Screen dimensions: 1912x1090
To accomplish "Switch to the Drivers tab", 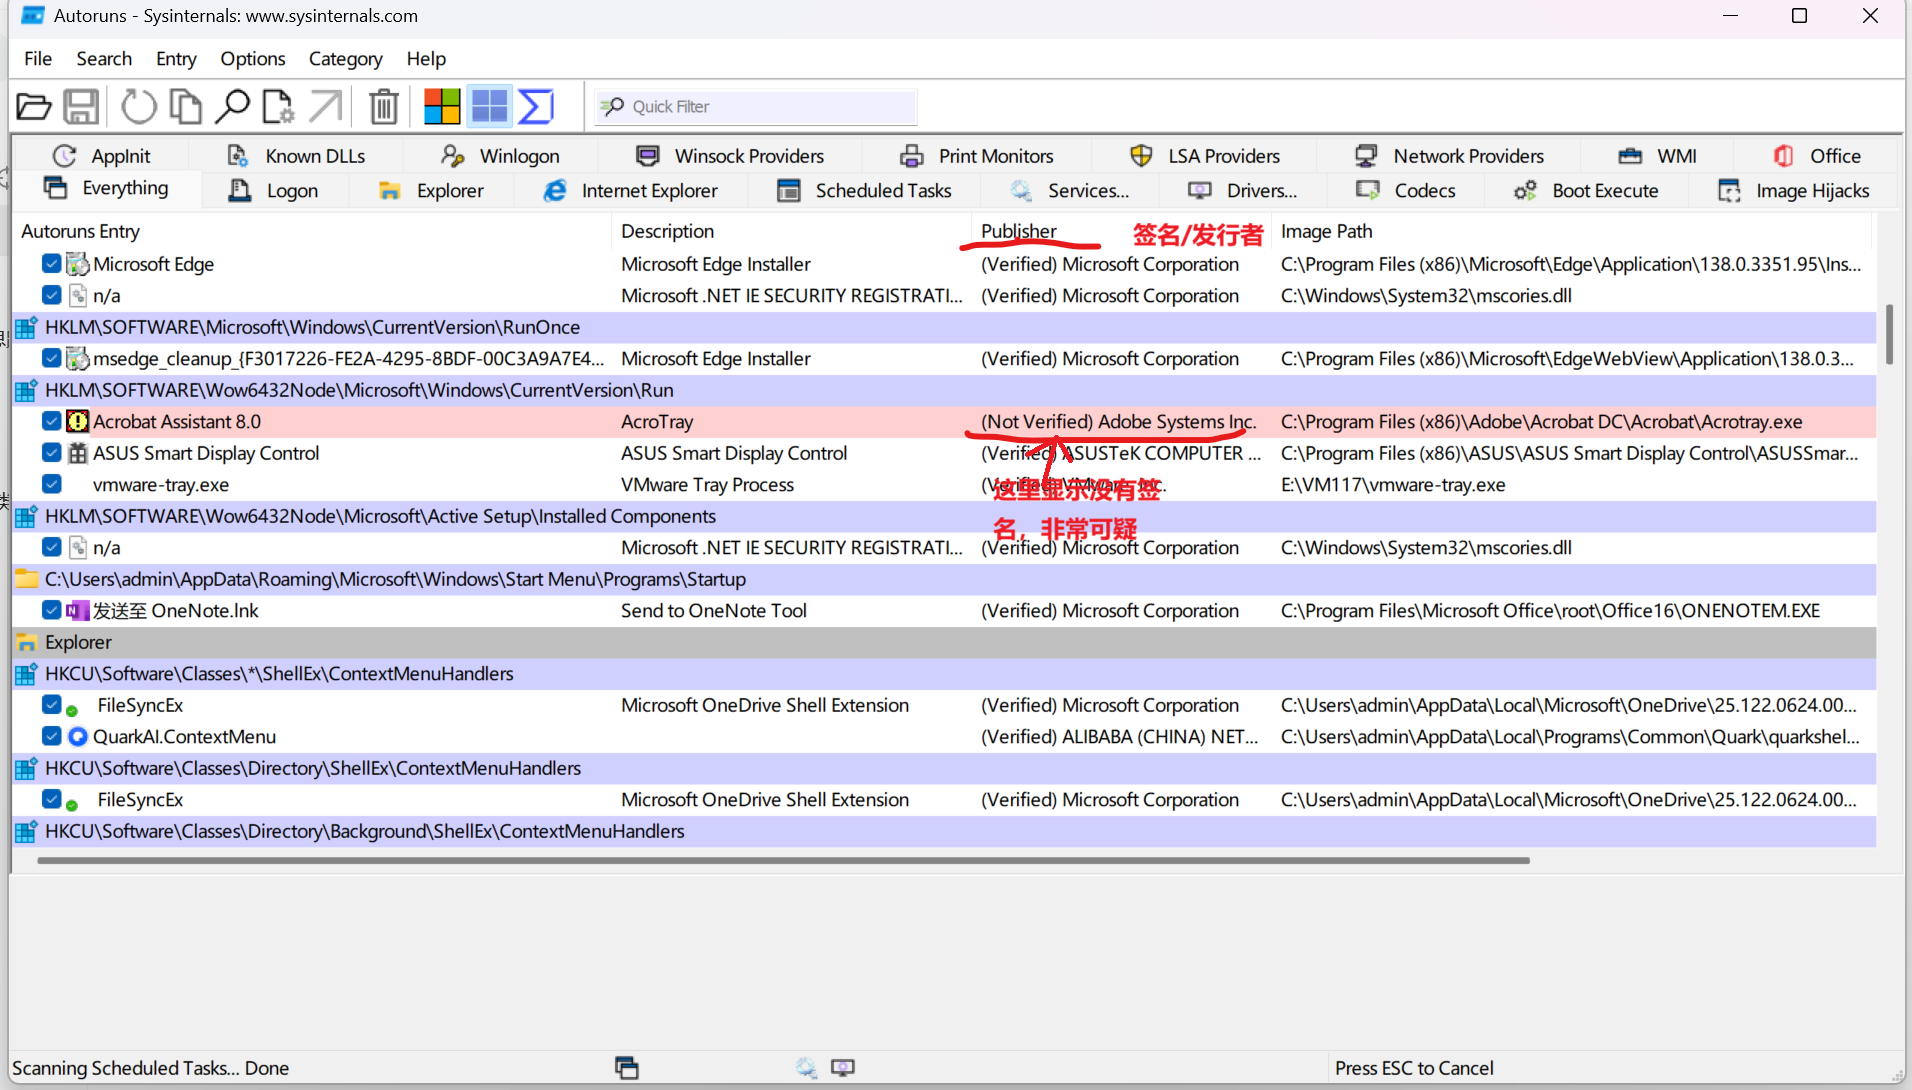I will click(1243, 190).
